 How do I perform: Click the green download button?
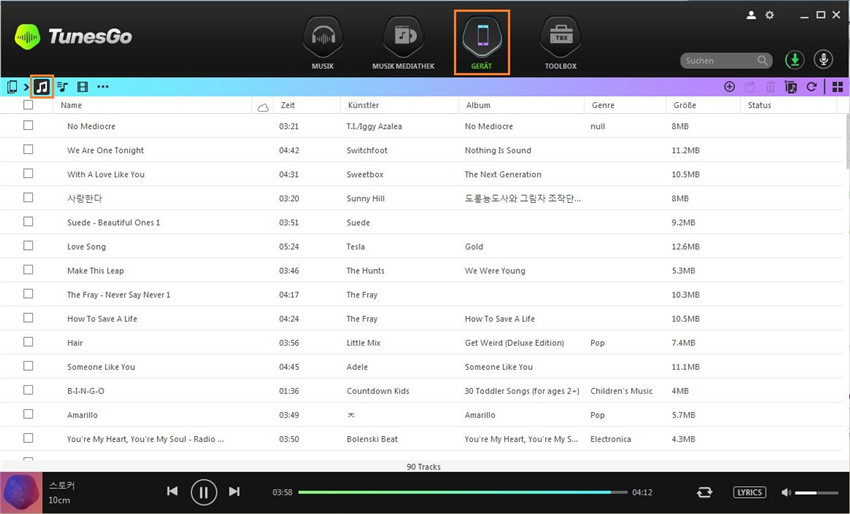click(794, 60)
